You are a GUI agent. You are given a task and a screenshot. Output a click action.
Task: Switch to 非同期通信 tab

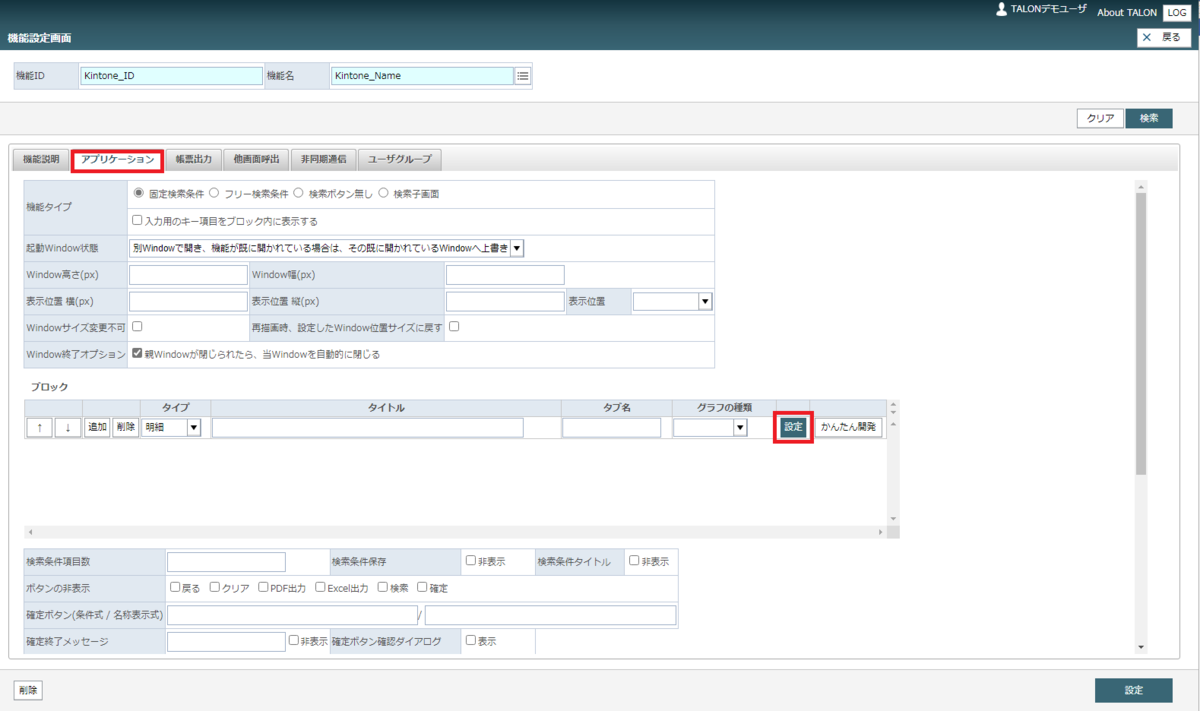(x=323, y=159)
